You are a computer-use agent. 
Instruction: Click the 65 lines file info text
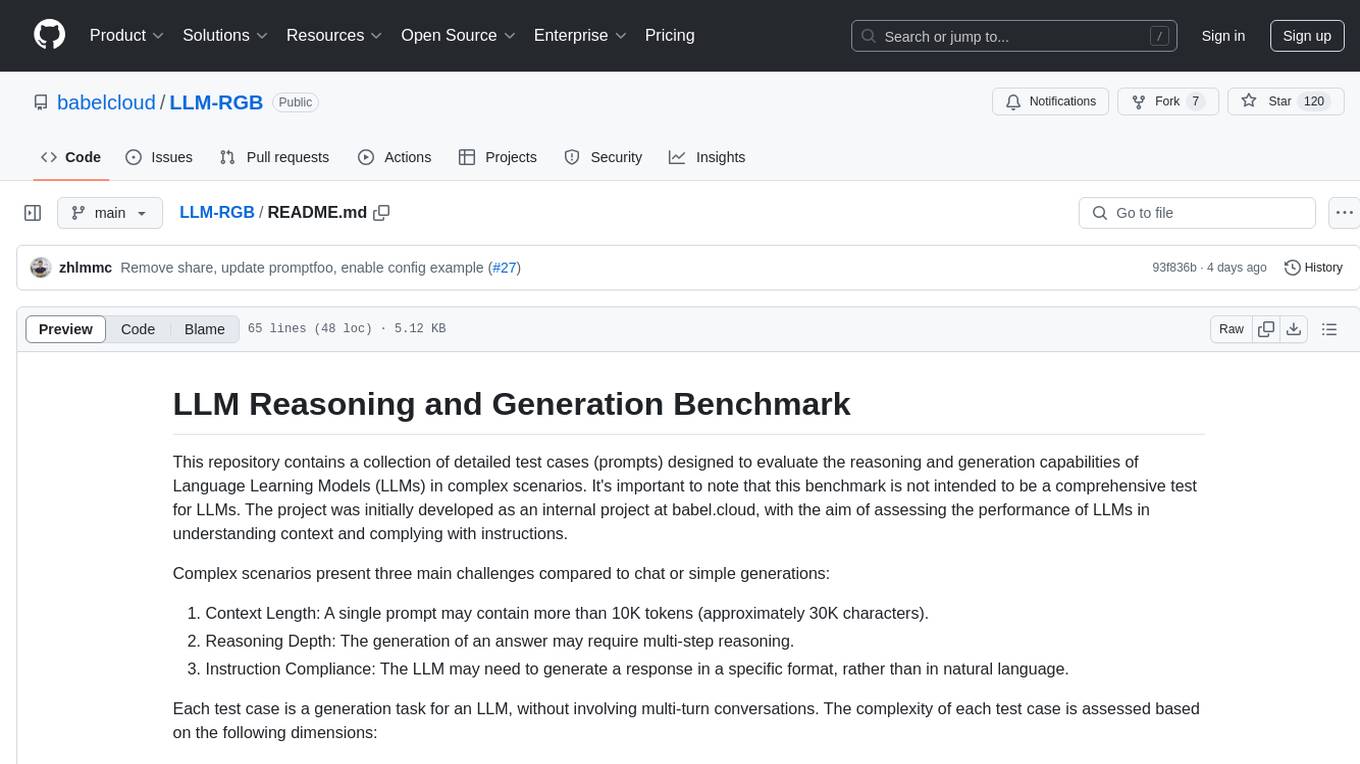[x=347, y=329]
